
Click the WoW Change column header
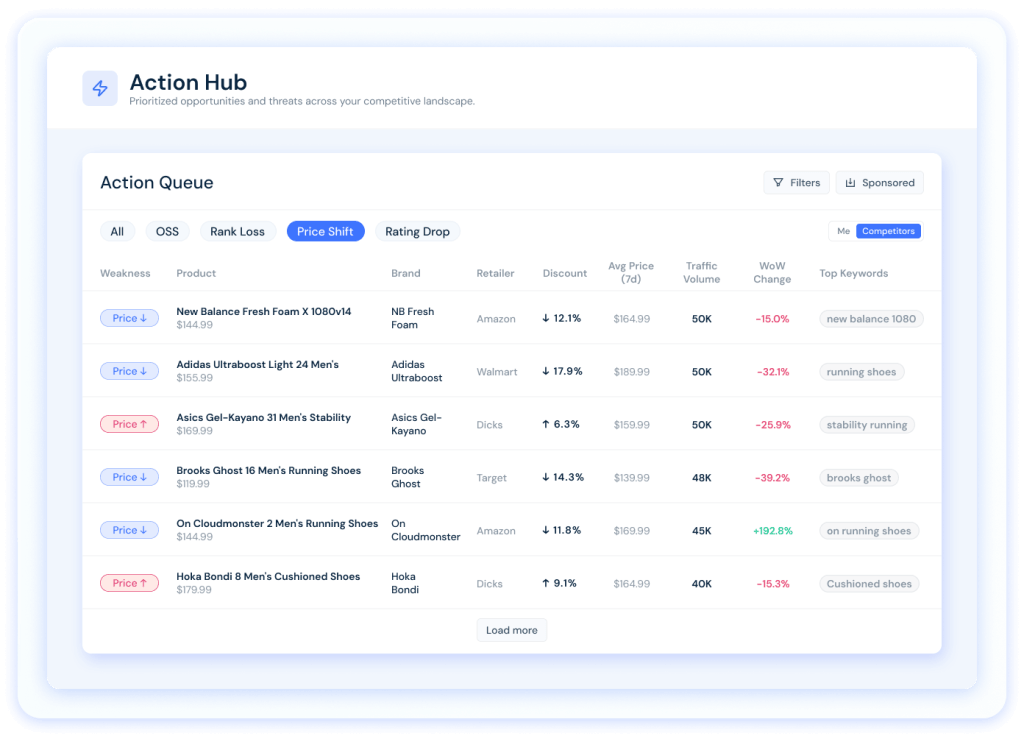[x=772, y=272]
